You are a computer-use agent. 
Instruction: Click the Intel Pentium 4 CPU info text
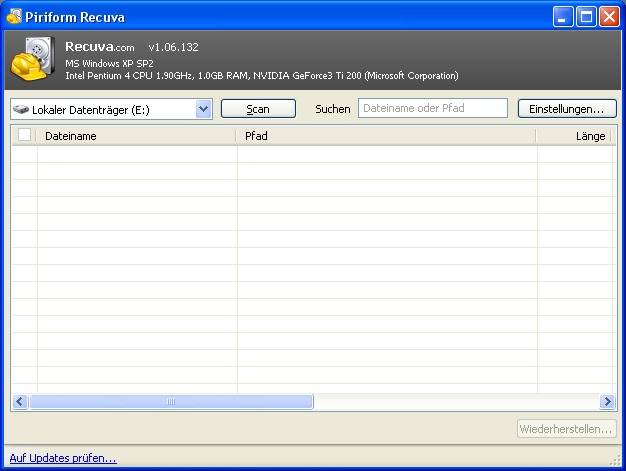pyautogui.click(x=262, y=75)
